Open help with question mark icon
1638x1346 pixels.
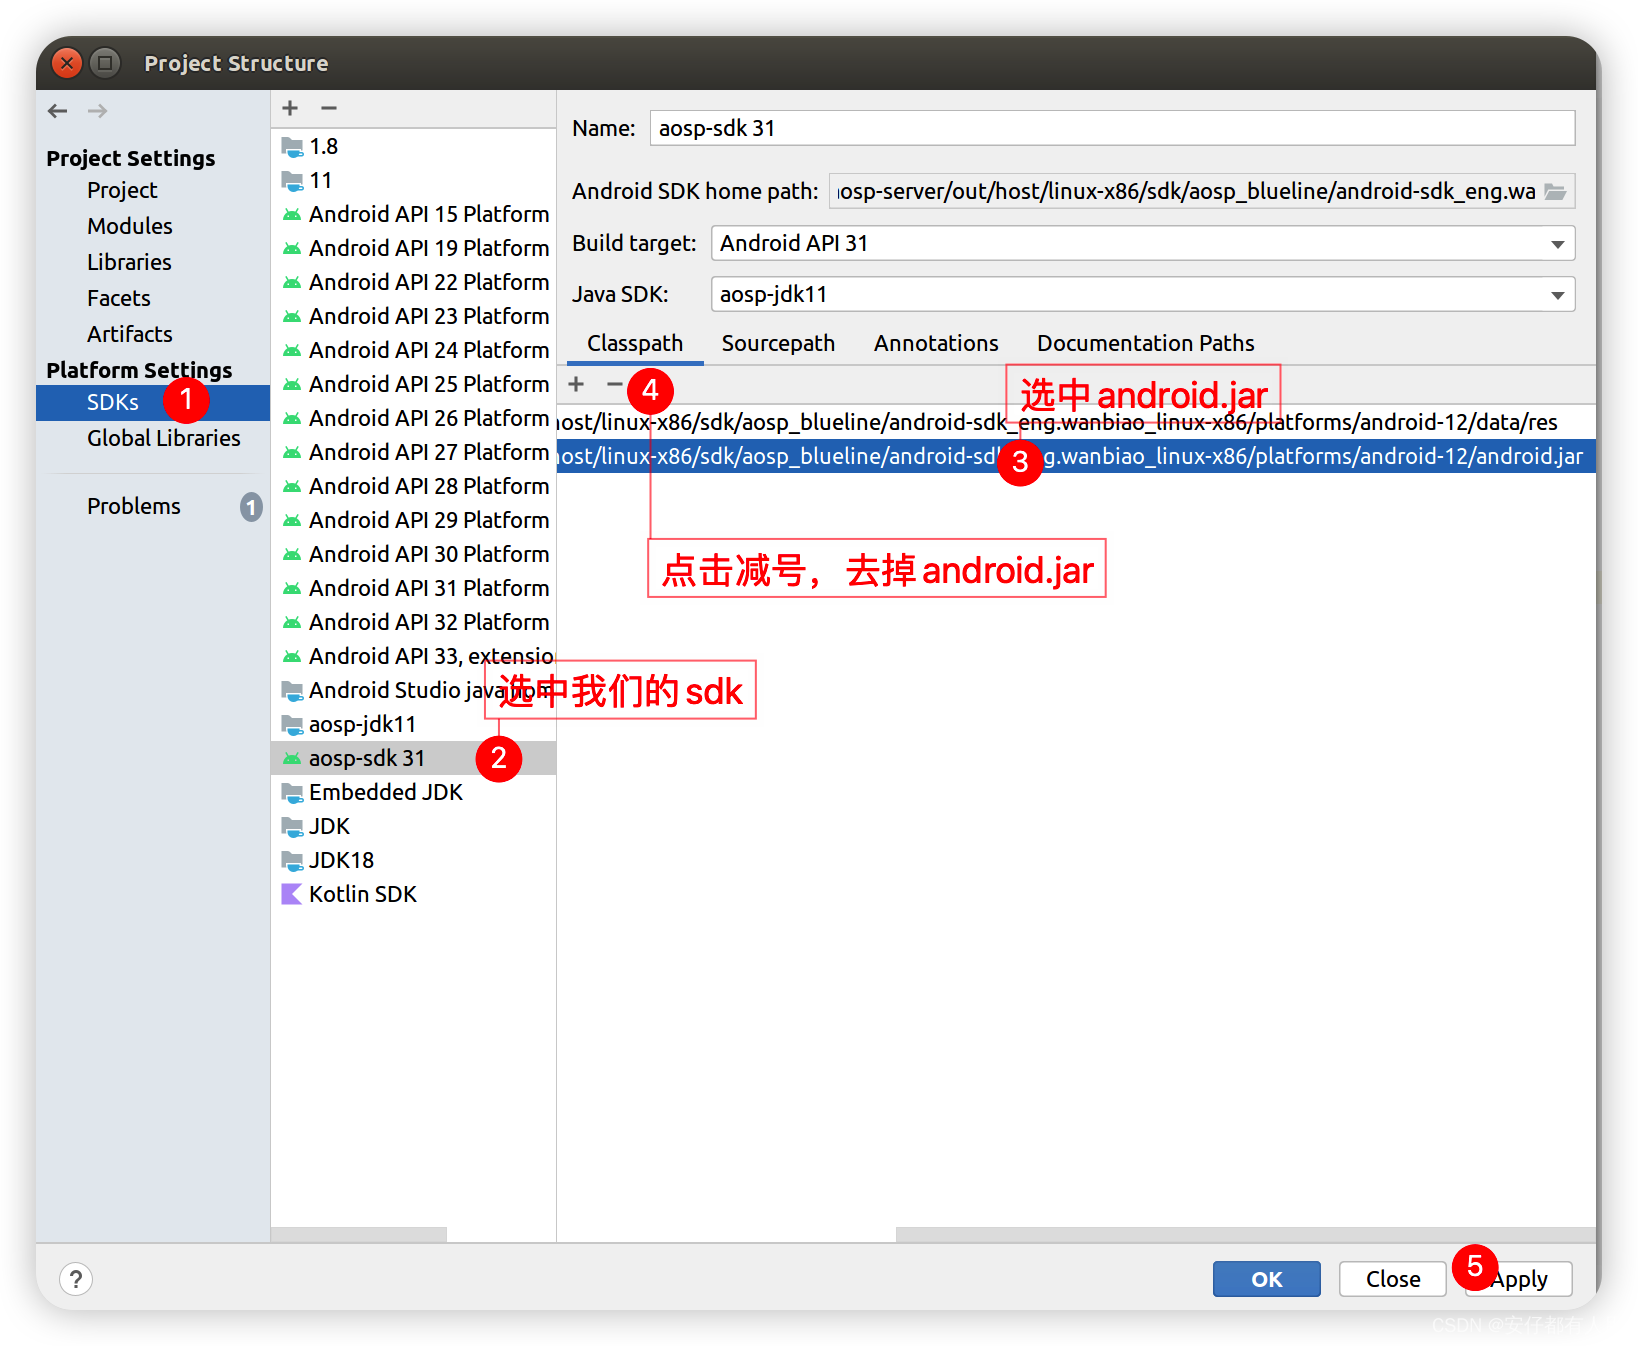(76, 1279)
